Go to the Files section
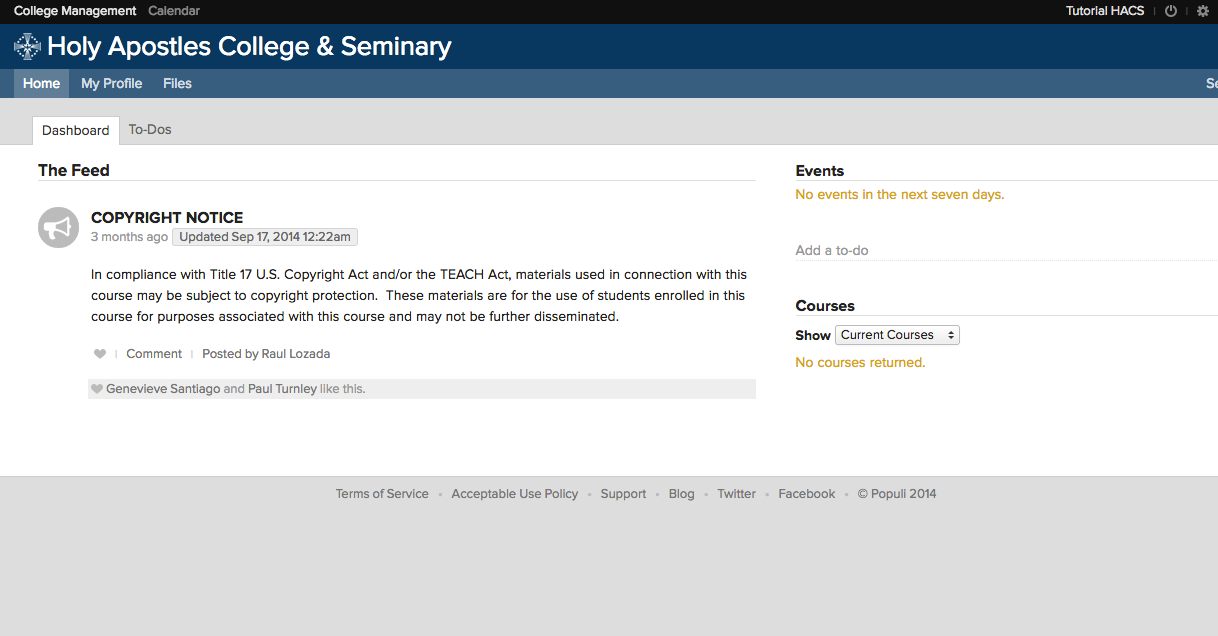The height and width of the screenshot is (636, 1218). [x=177, y=83]
